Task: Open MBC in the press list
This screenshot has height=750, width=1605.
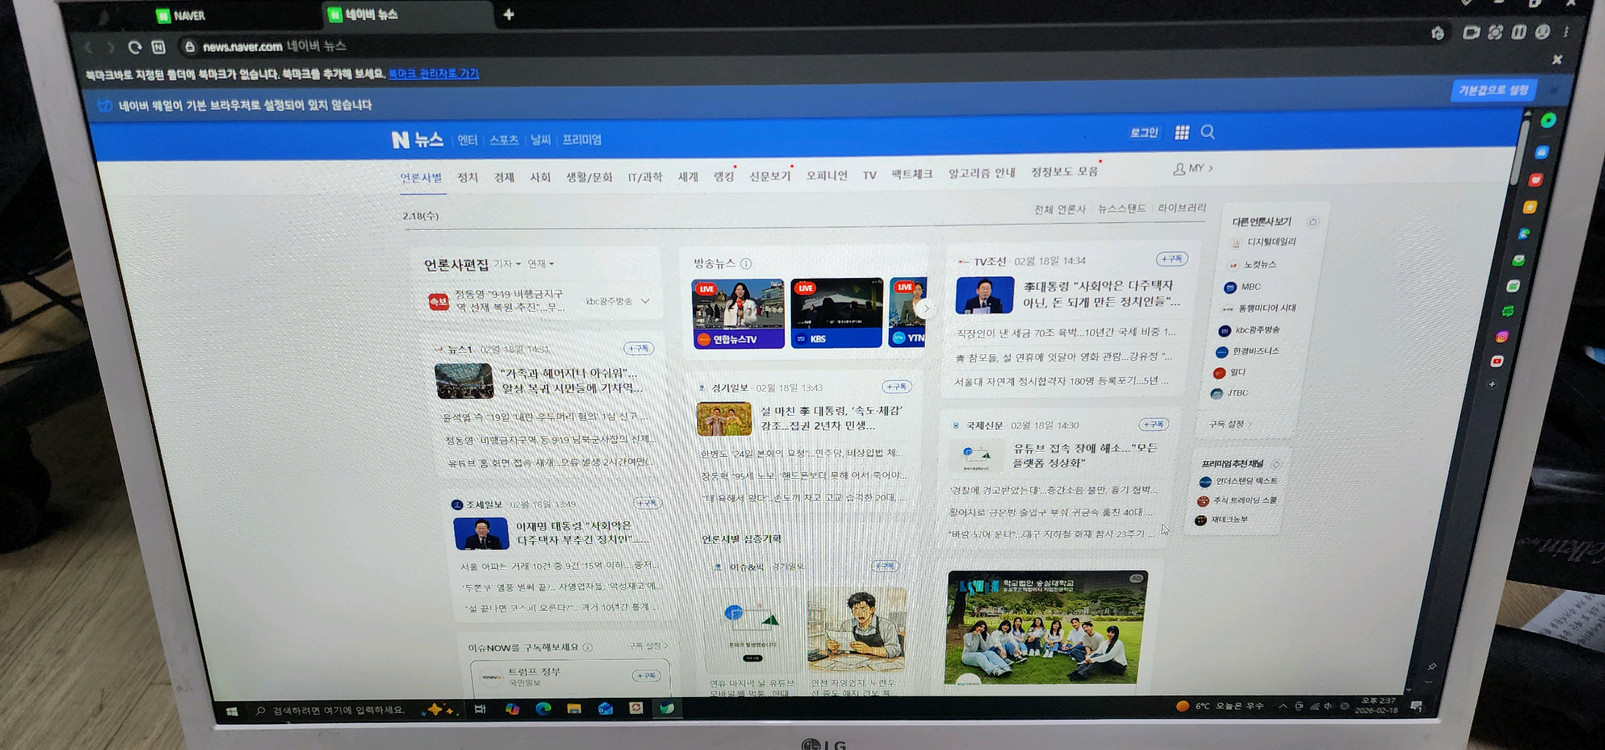Action: 1242,287
